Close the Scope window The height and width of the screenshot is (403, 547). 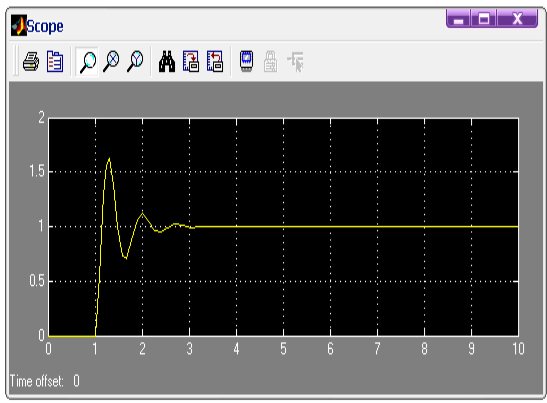tap(517, 18)
